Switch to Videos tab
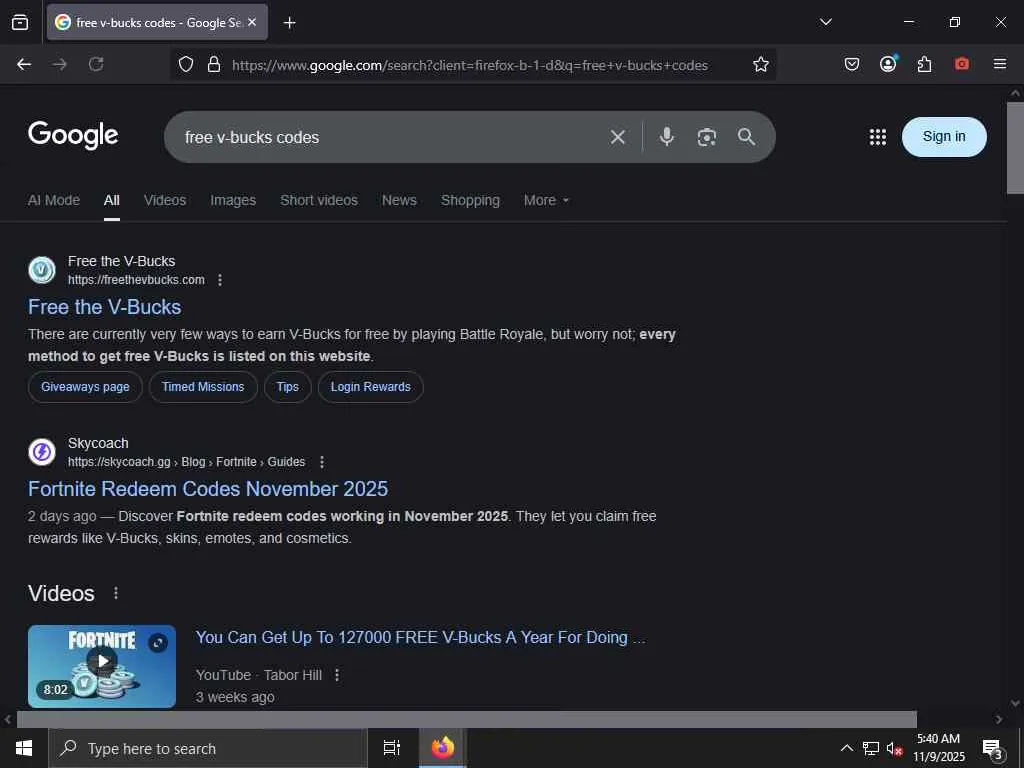The height and width of the screenshot is (768, 1024). tap(165, 200)
